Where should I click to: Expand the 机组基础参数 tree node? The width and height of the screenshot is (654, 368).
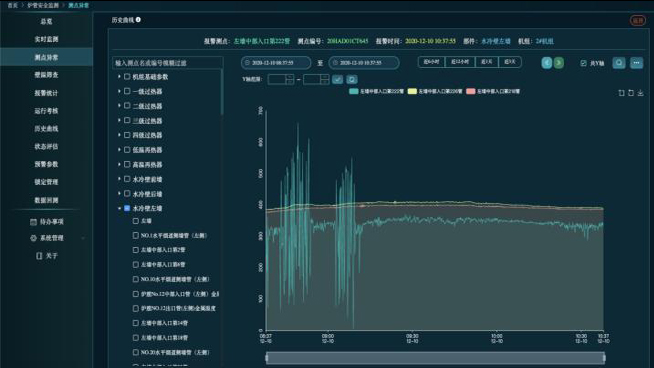pos(119,77)
